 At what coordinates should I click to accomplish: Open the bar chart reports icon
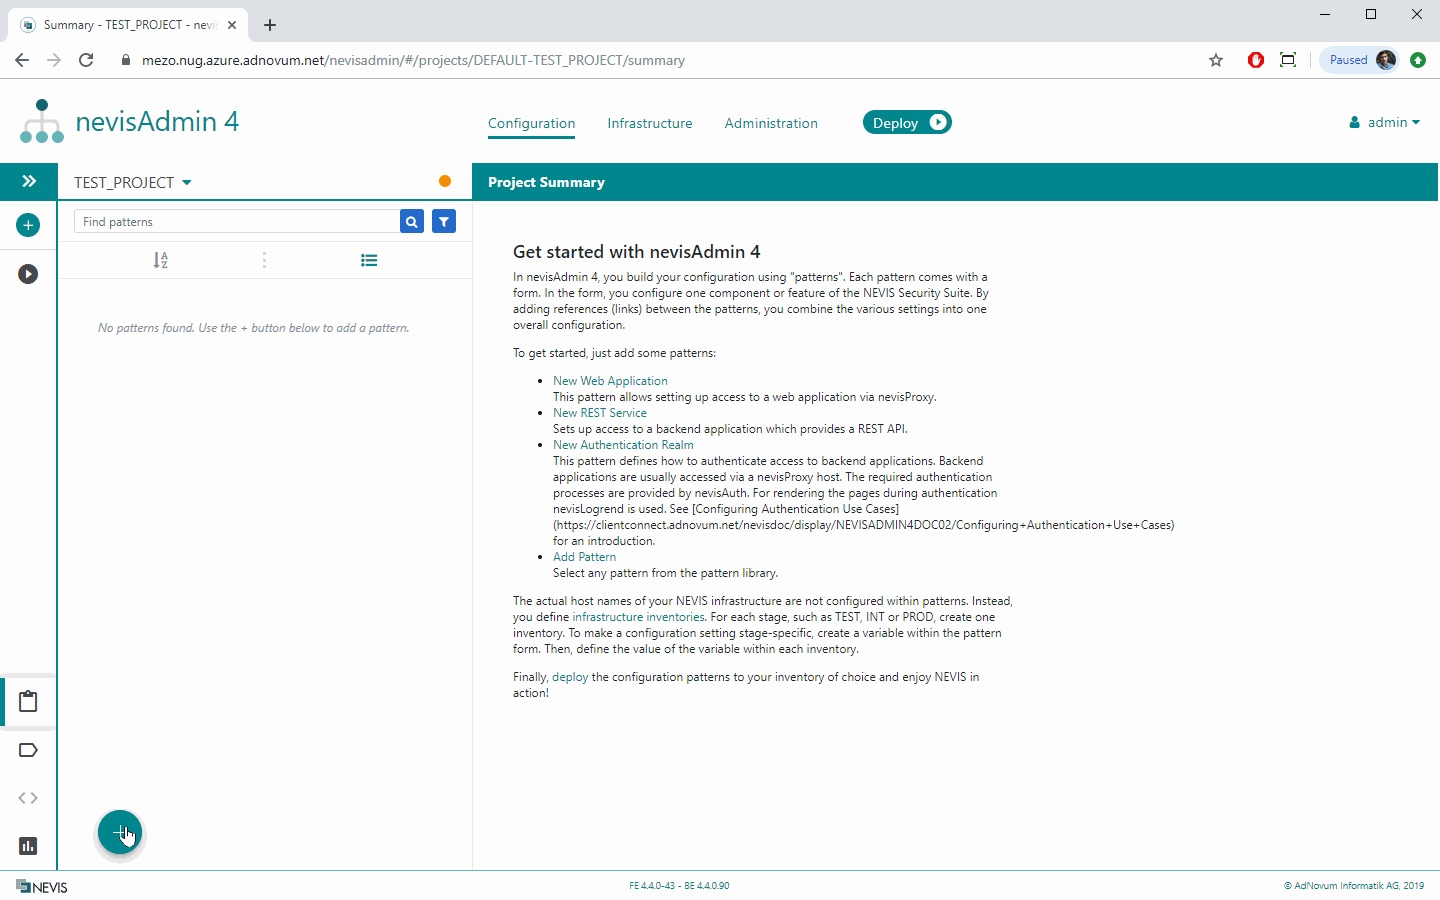click(28, 846)
